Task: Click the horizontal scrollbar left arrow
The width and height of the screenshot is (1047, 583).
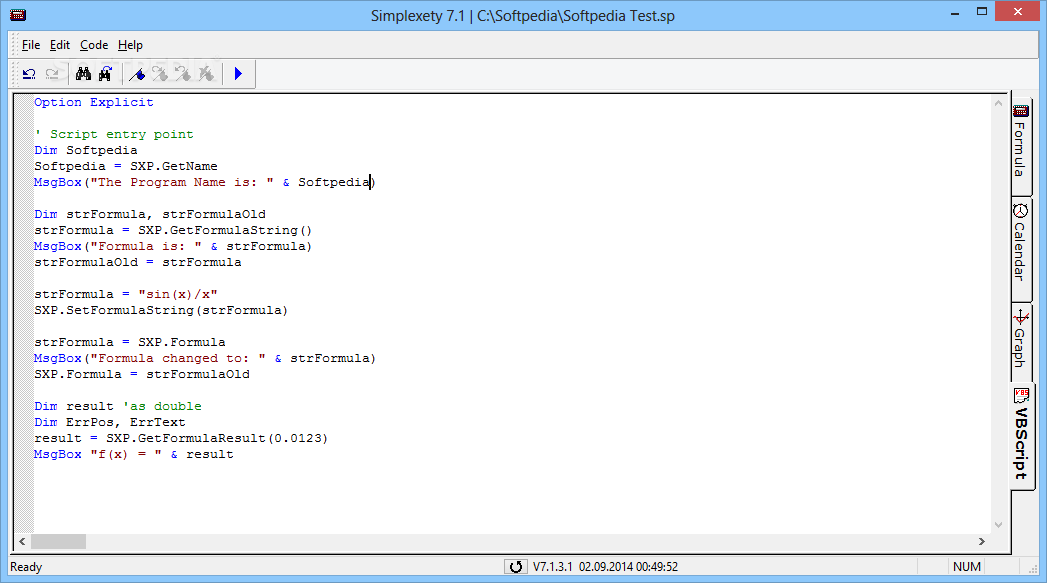Action: click(x=23, y=542)
